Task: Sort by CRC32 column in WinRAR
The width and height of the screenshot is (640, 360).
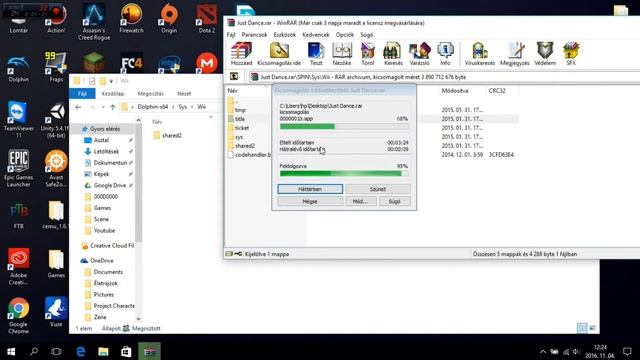Action: point(497,91)
